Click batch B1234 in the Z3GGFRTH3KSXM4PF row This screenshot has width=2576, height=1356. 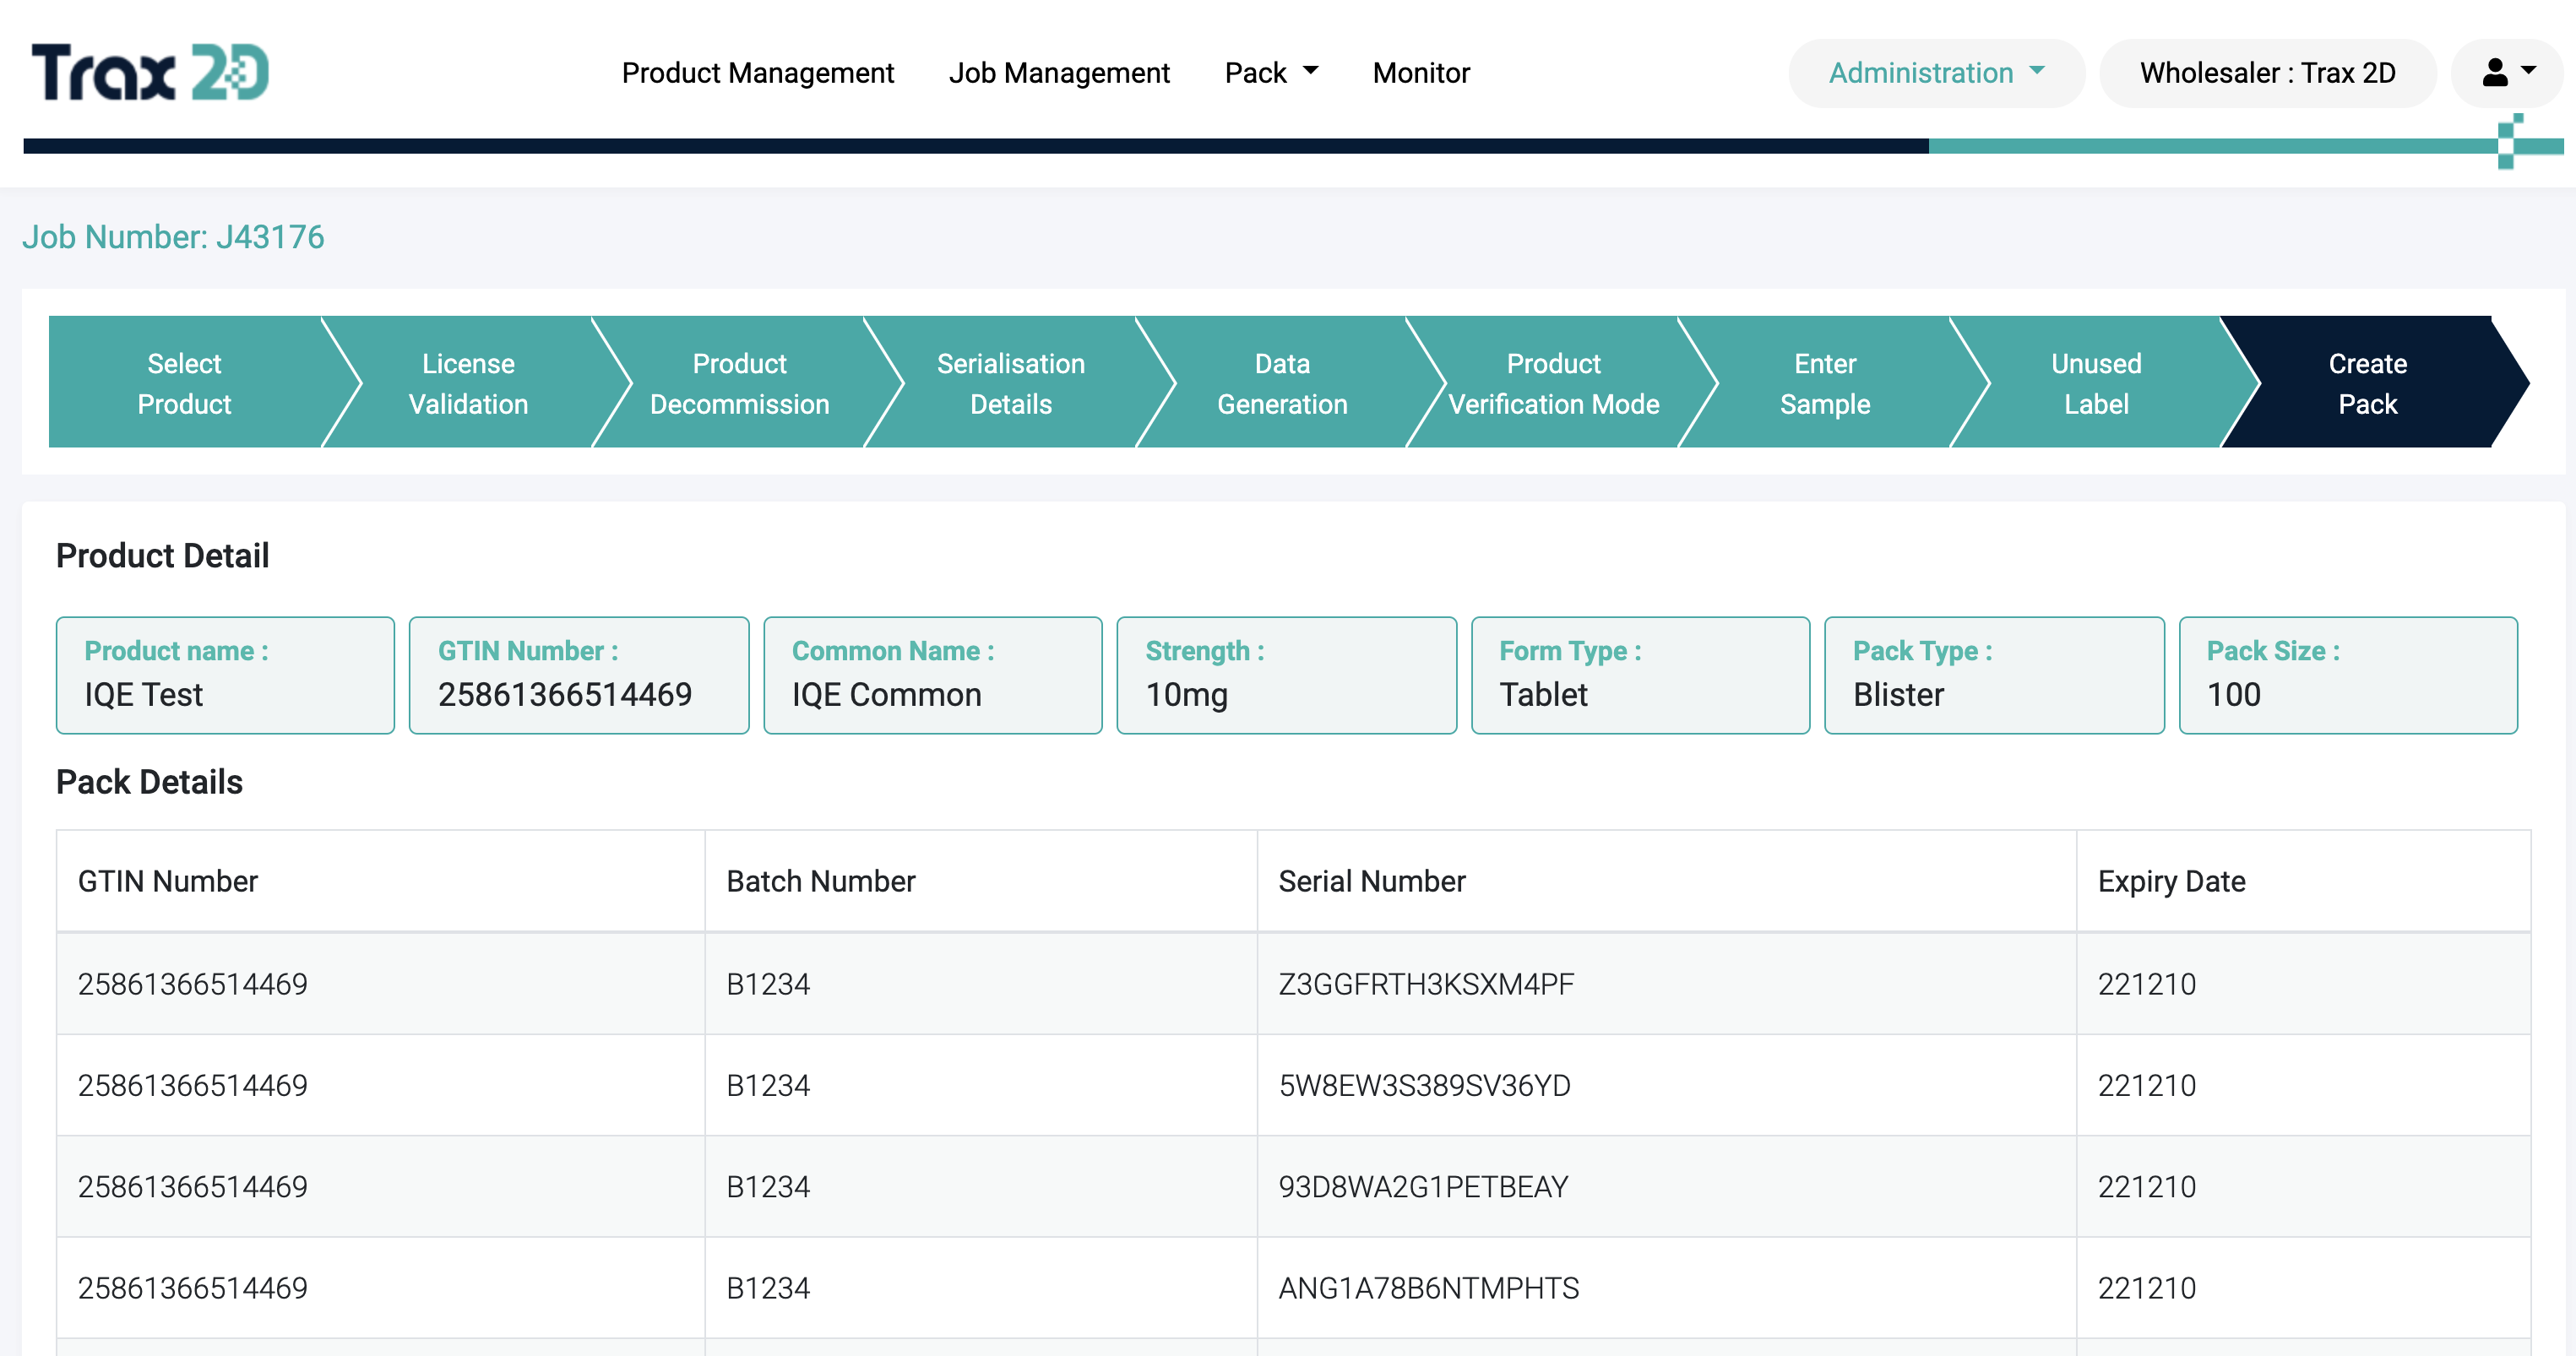[768, 984]
